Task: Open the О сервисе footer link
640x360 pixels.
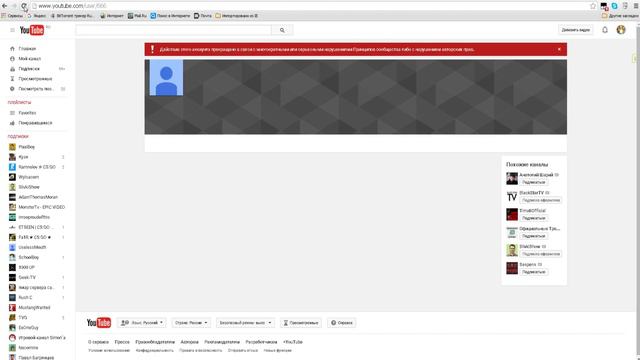Action: [98, 342]
